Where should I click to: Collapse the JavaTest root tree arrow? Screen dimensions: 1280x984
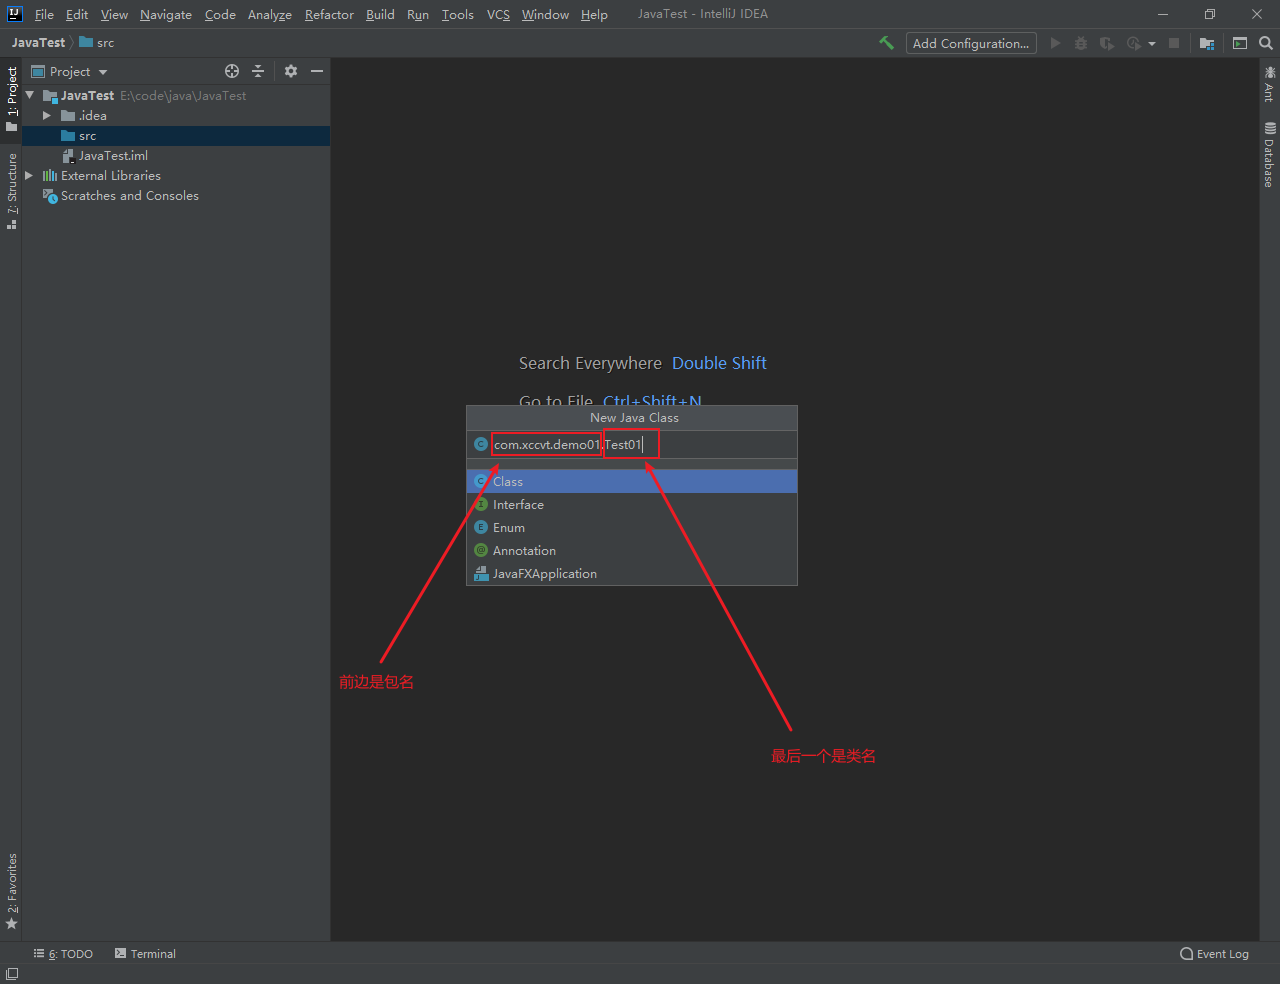pos(30,95)
